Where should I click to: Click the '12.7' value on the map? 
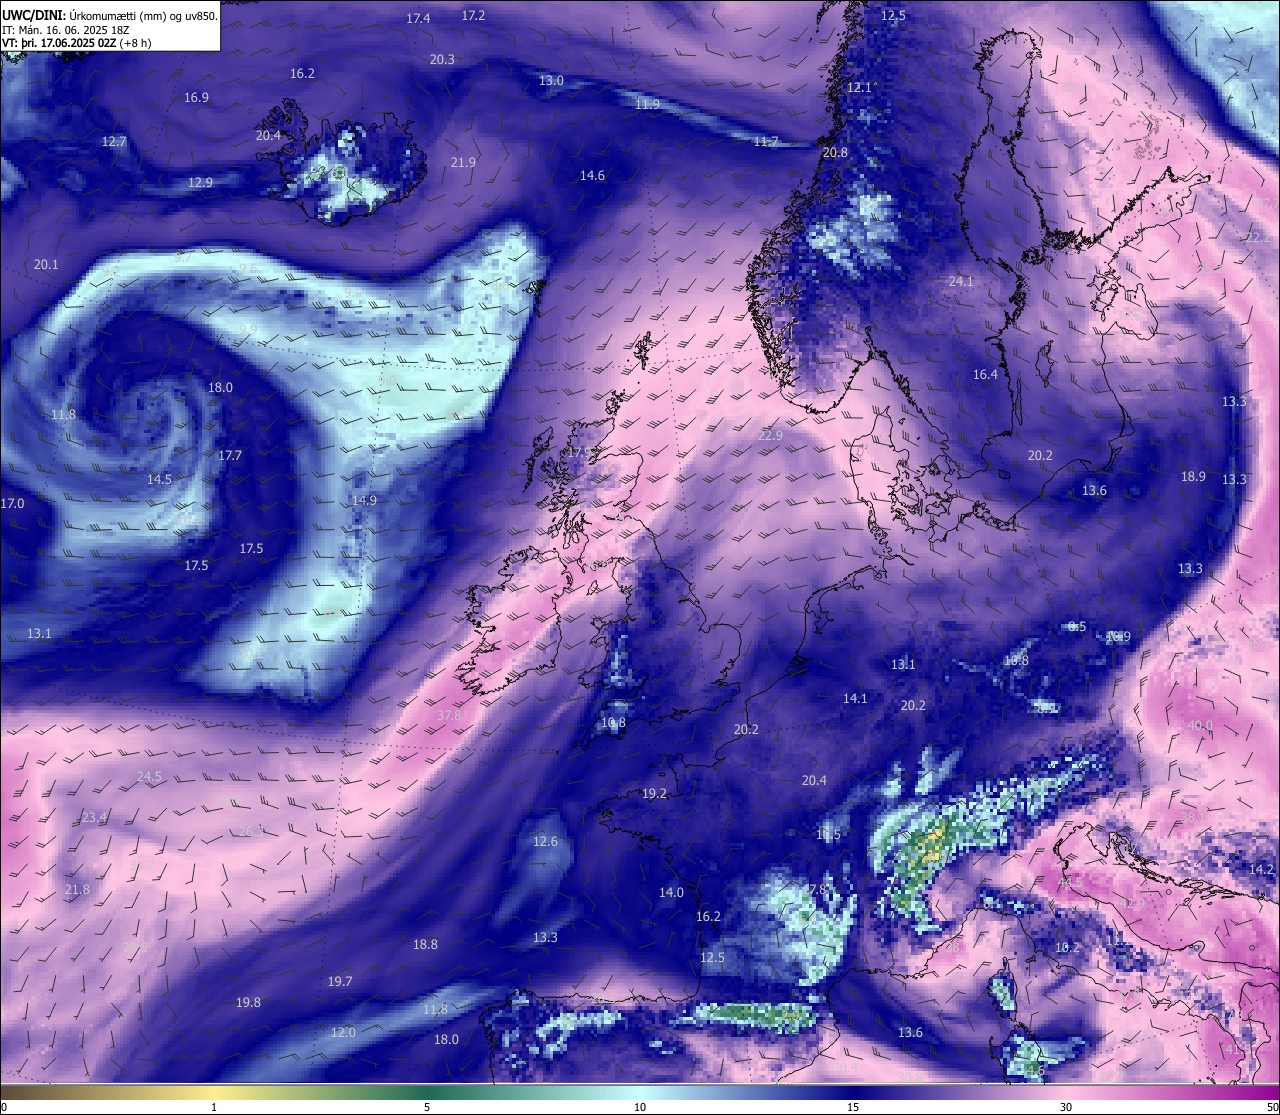pyautogui.click(x=114, y=142)
